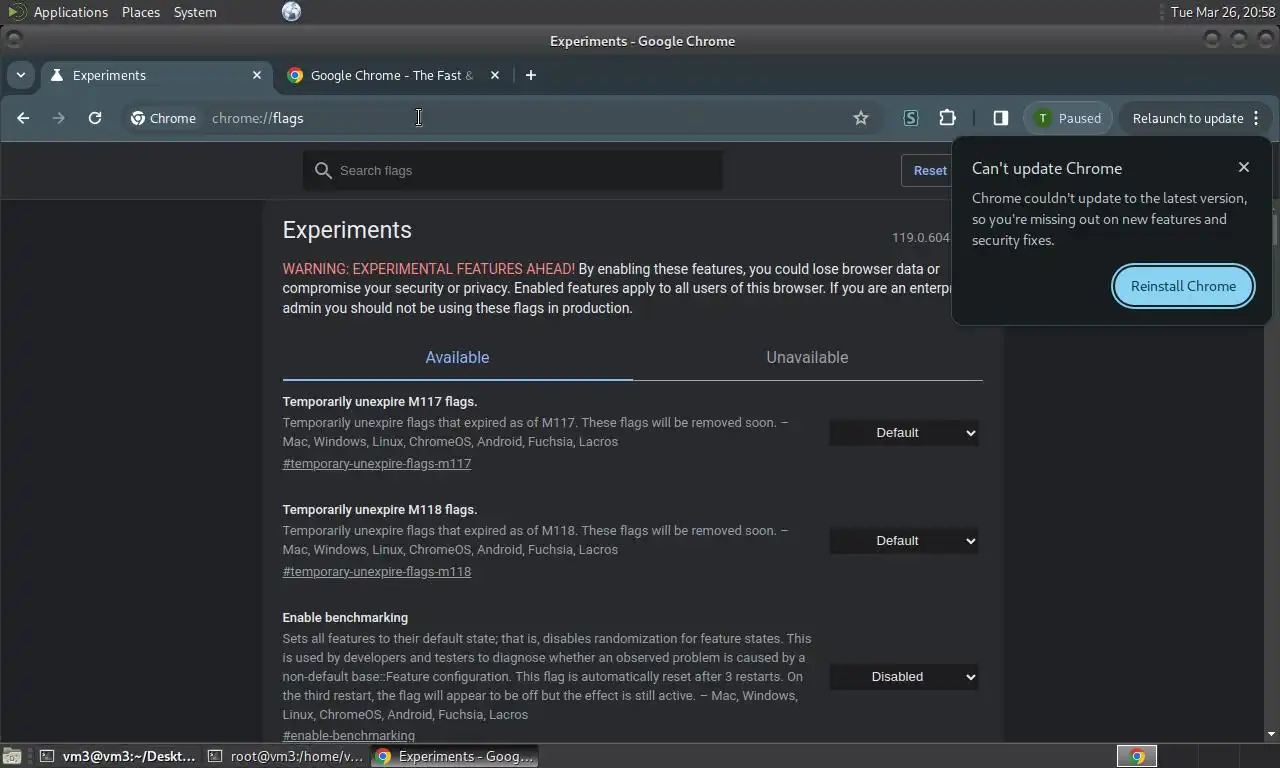
Task: Switch to vm3@vm3:~/Deskt... terminal in taskbar
Action: tap(118, 757)
